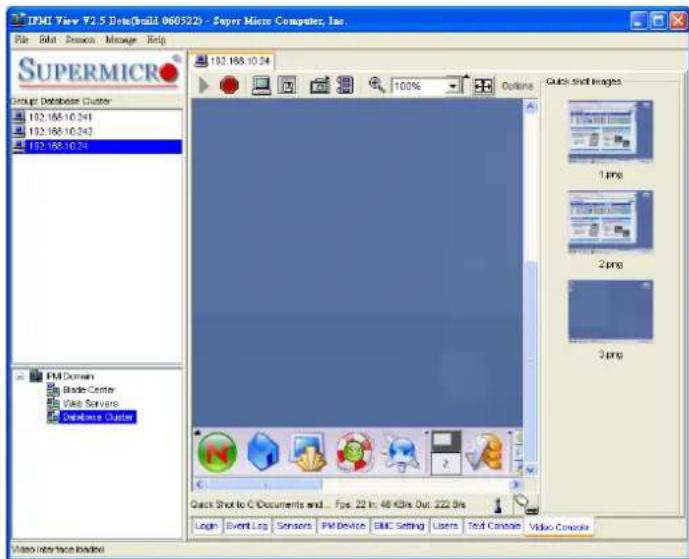Open the 100% zoom dropdown
Image resolution: width=689 pixels, height=559 pixels.
(453, 86)
